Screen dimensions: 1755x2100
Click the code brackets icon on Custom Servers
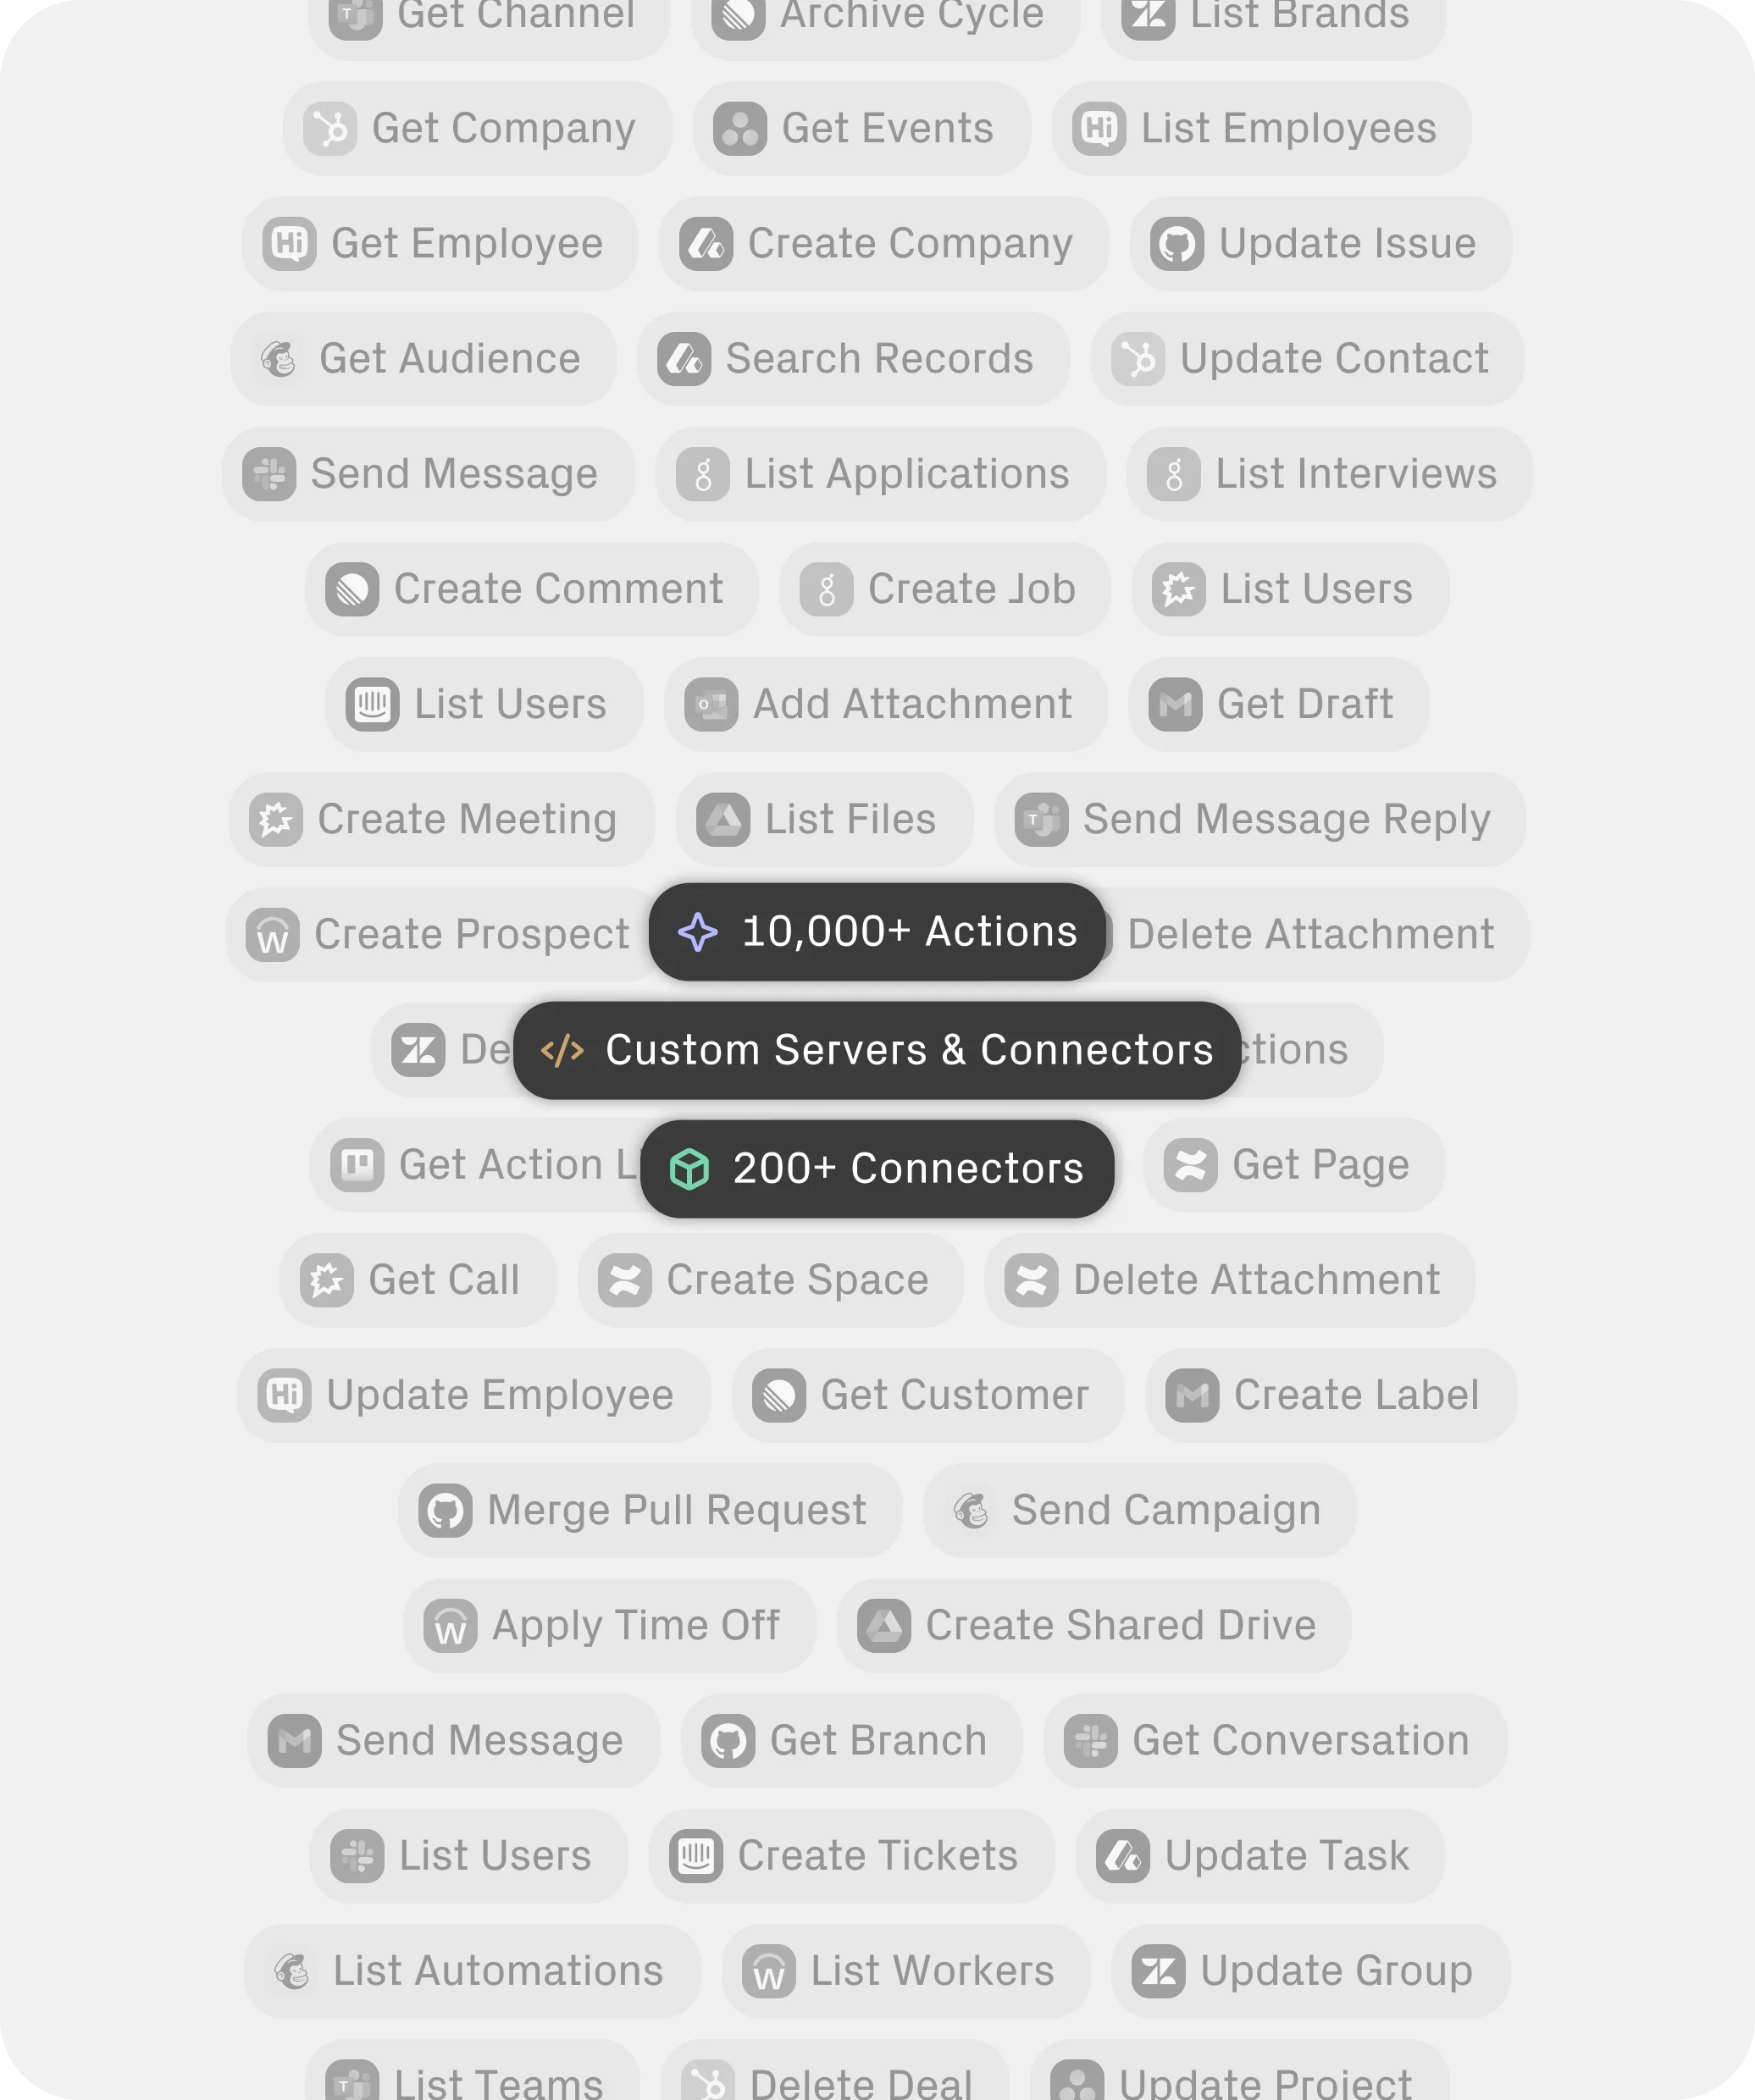tap(562, 1050)
